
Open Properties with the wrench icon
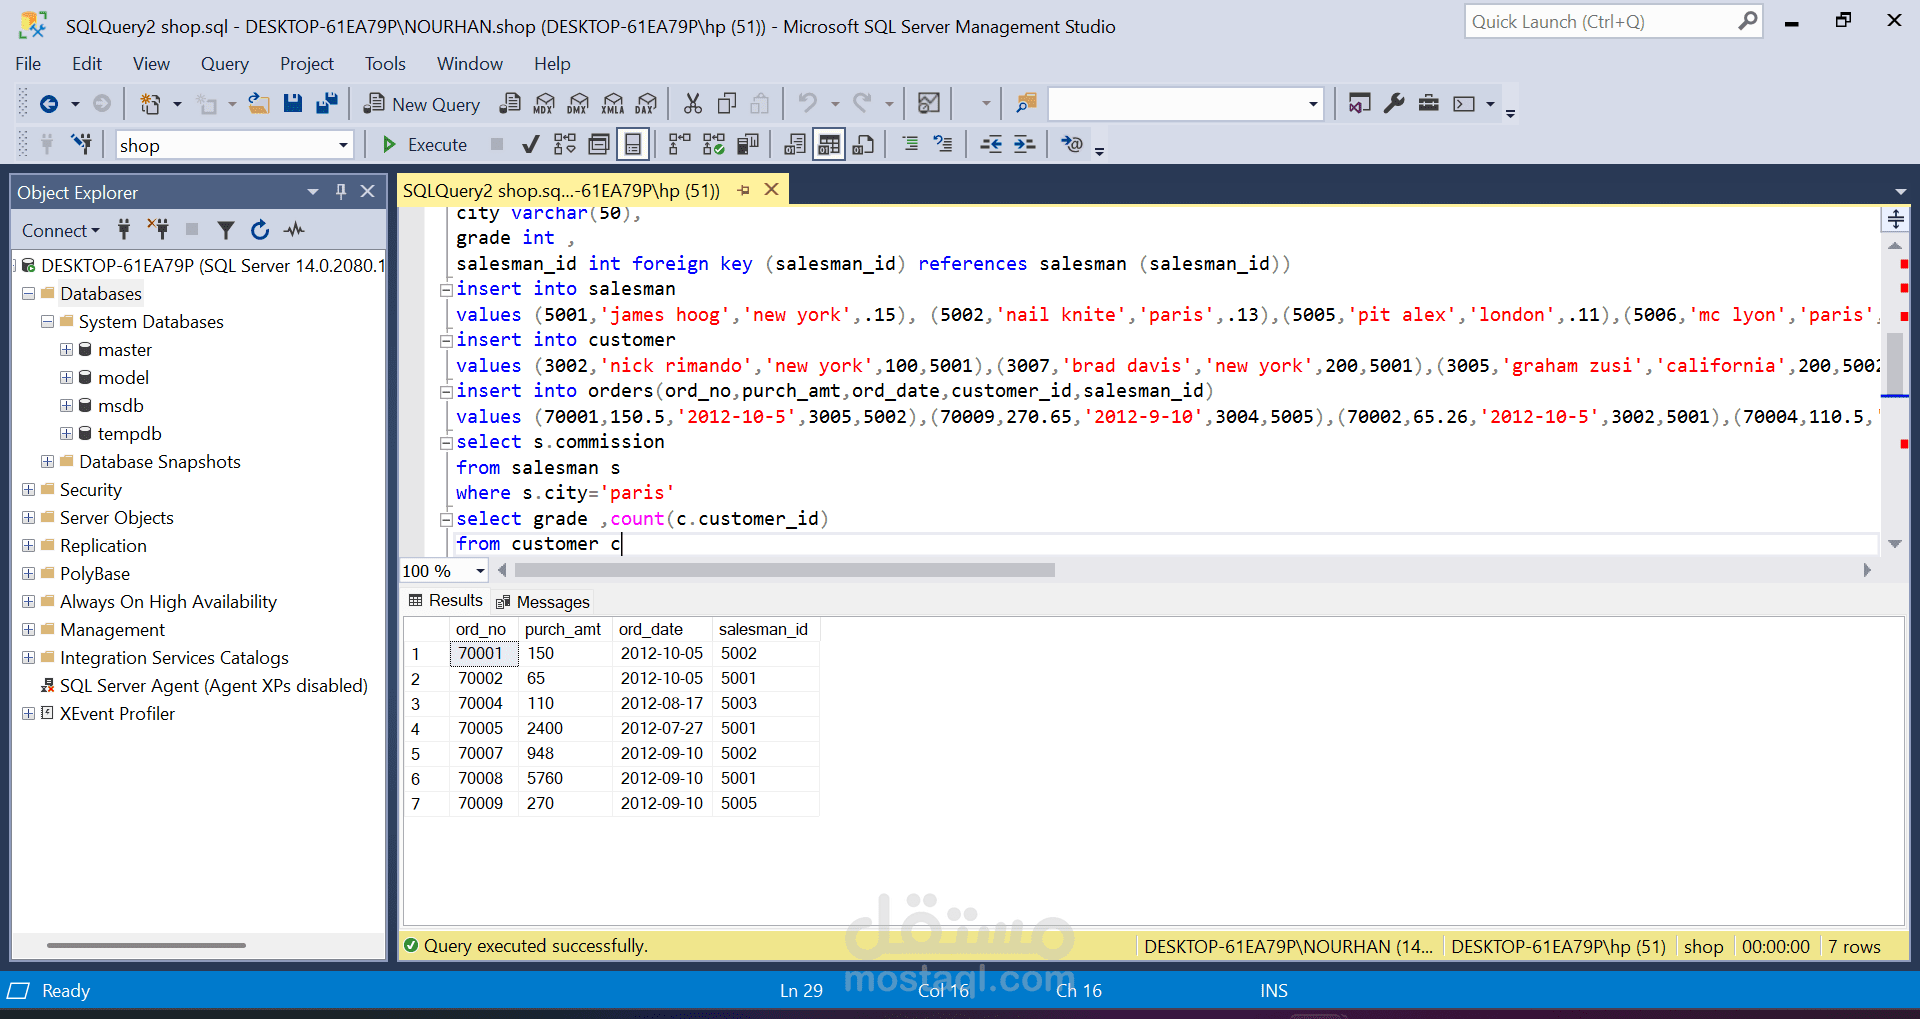[1394, 104]
